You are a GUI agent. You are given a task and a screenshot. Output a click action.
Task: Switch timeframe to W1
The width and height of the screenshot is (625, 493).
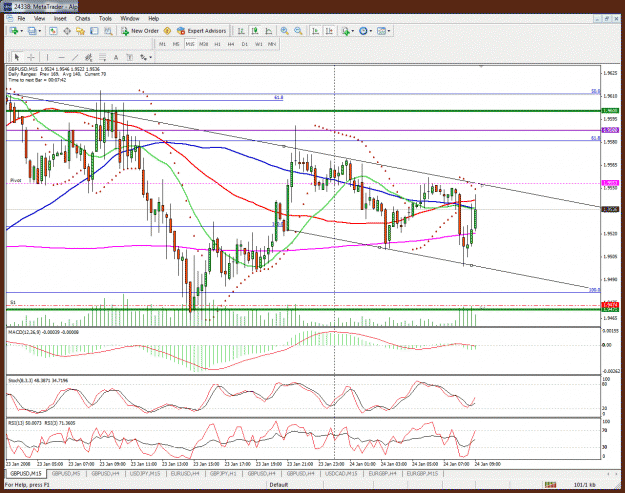259,44
